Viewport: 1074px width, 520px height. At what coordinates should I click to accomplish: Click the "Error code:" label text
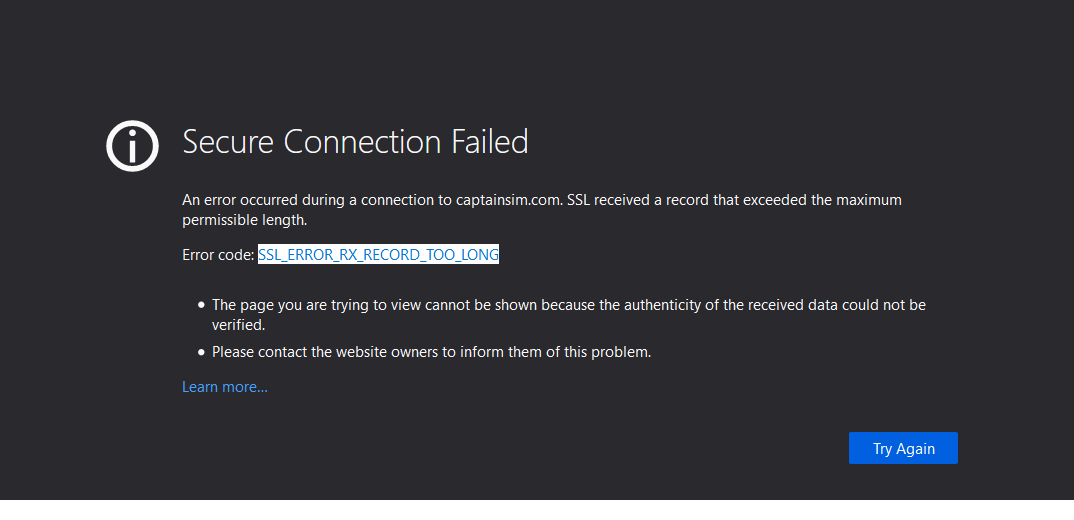point(218,255)
